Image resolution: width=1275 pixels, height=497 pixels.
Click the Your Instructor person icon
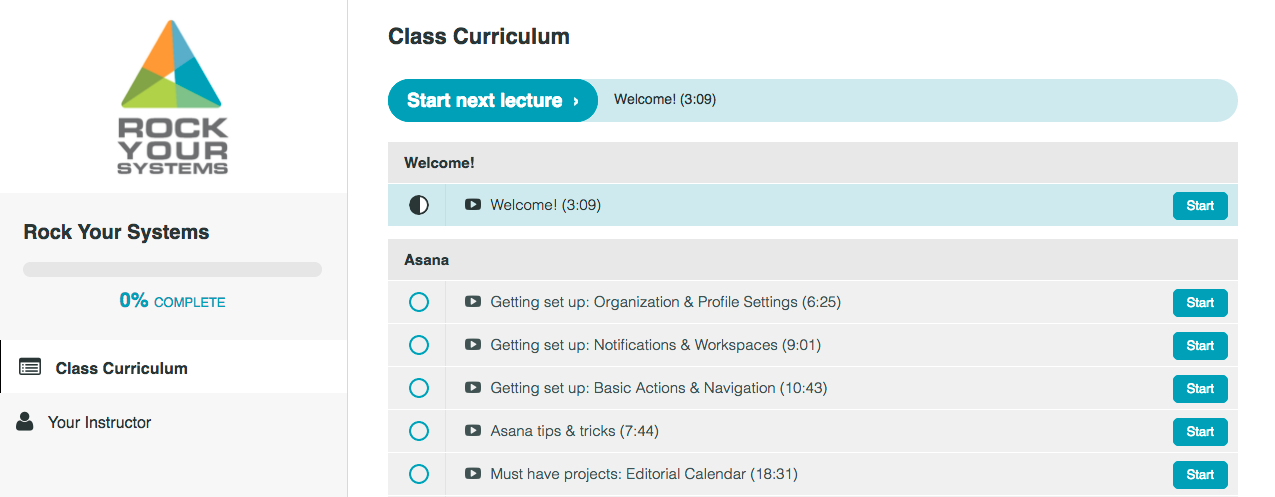(25, 421)
